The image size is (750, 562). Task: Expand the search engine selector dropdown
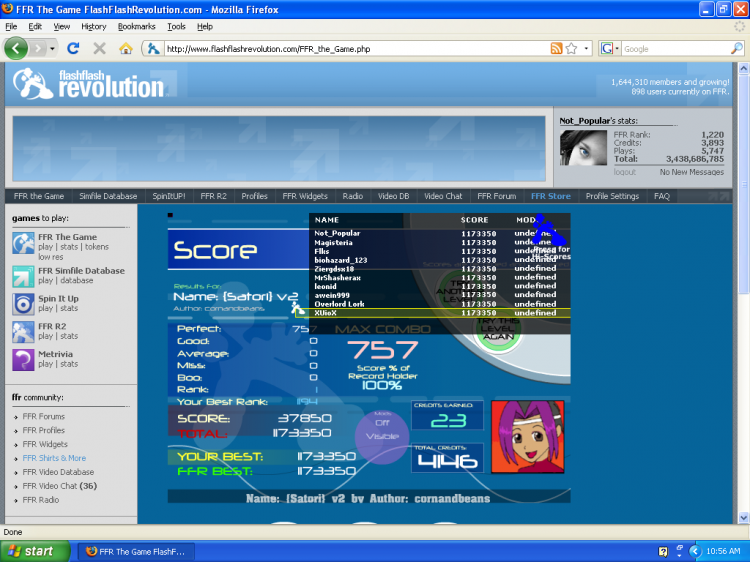click(x=611, y=48)
